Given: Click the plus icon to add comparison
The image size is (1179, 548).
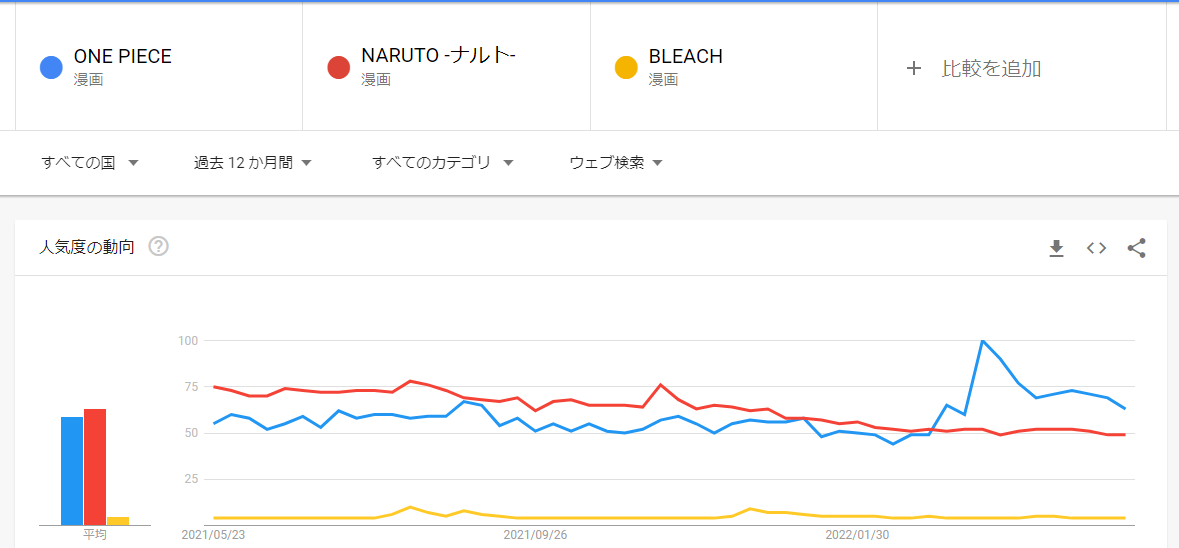Looking at the screenshot, I should [913, 68].
